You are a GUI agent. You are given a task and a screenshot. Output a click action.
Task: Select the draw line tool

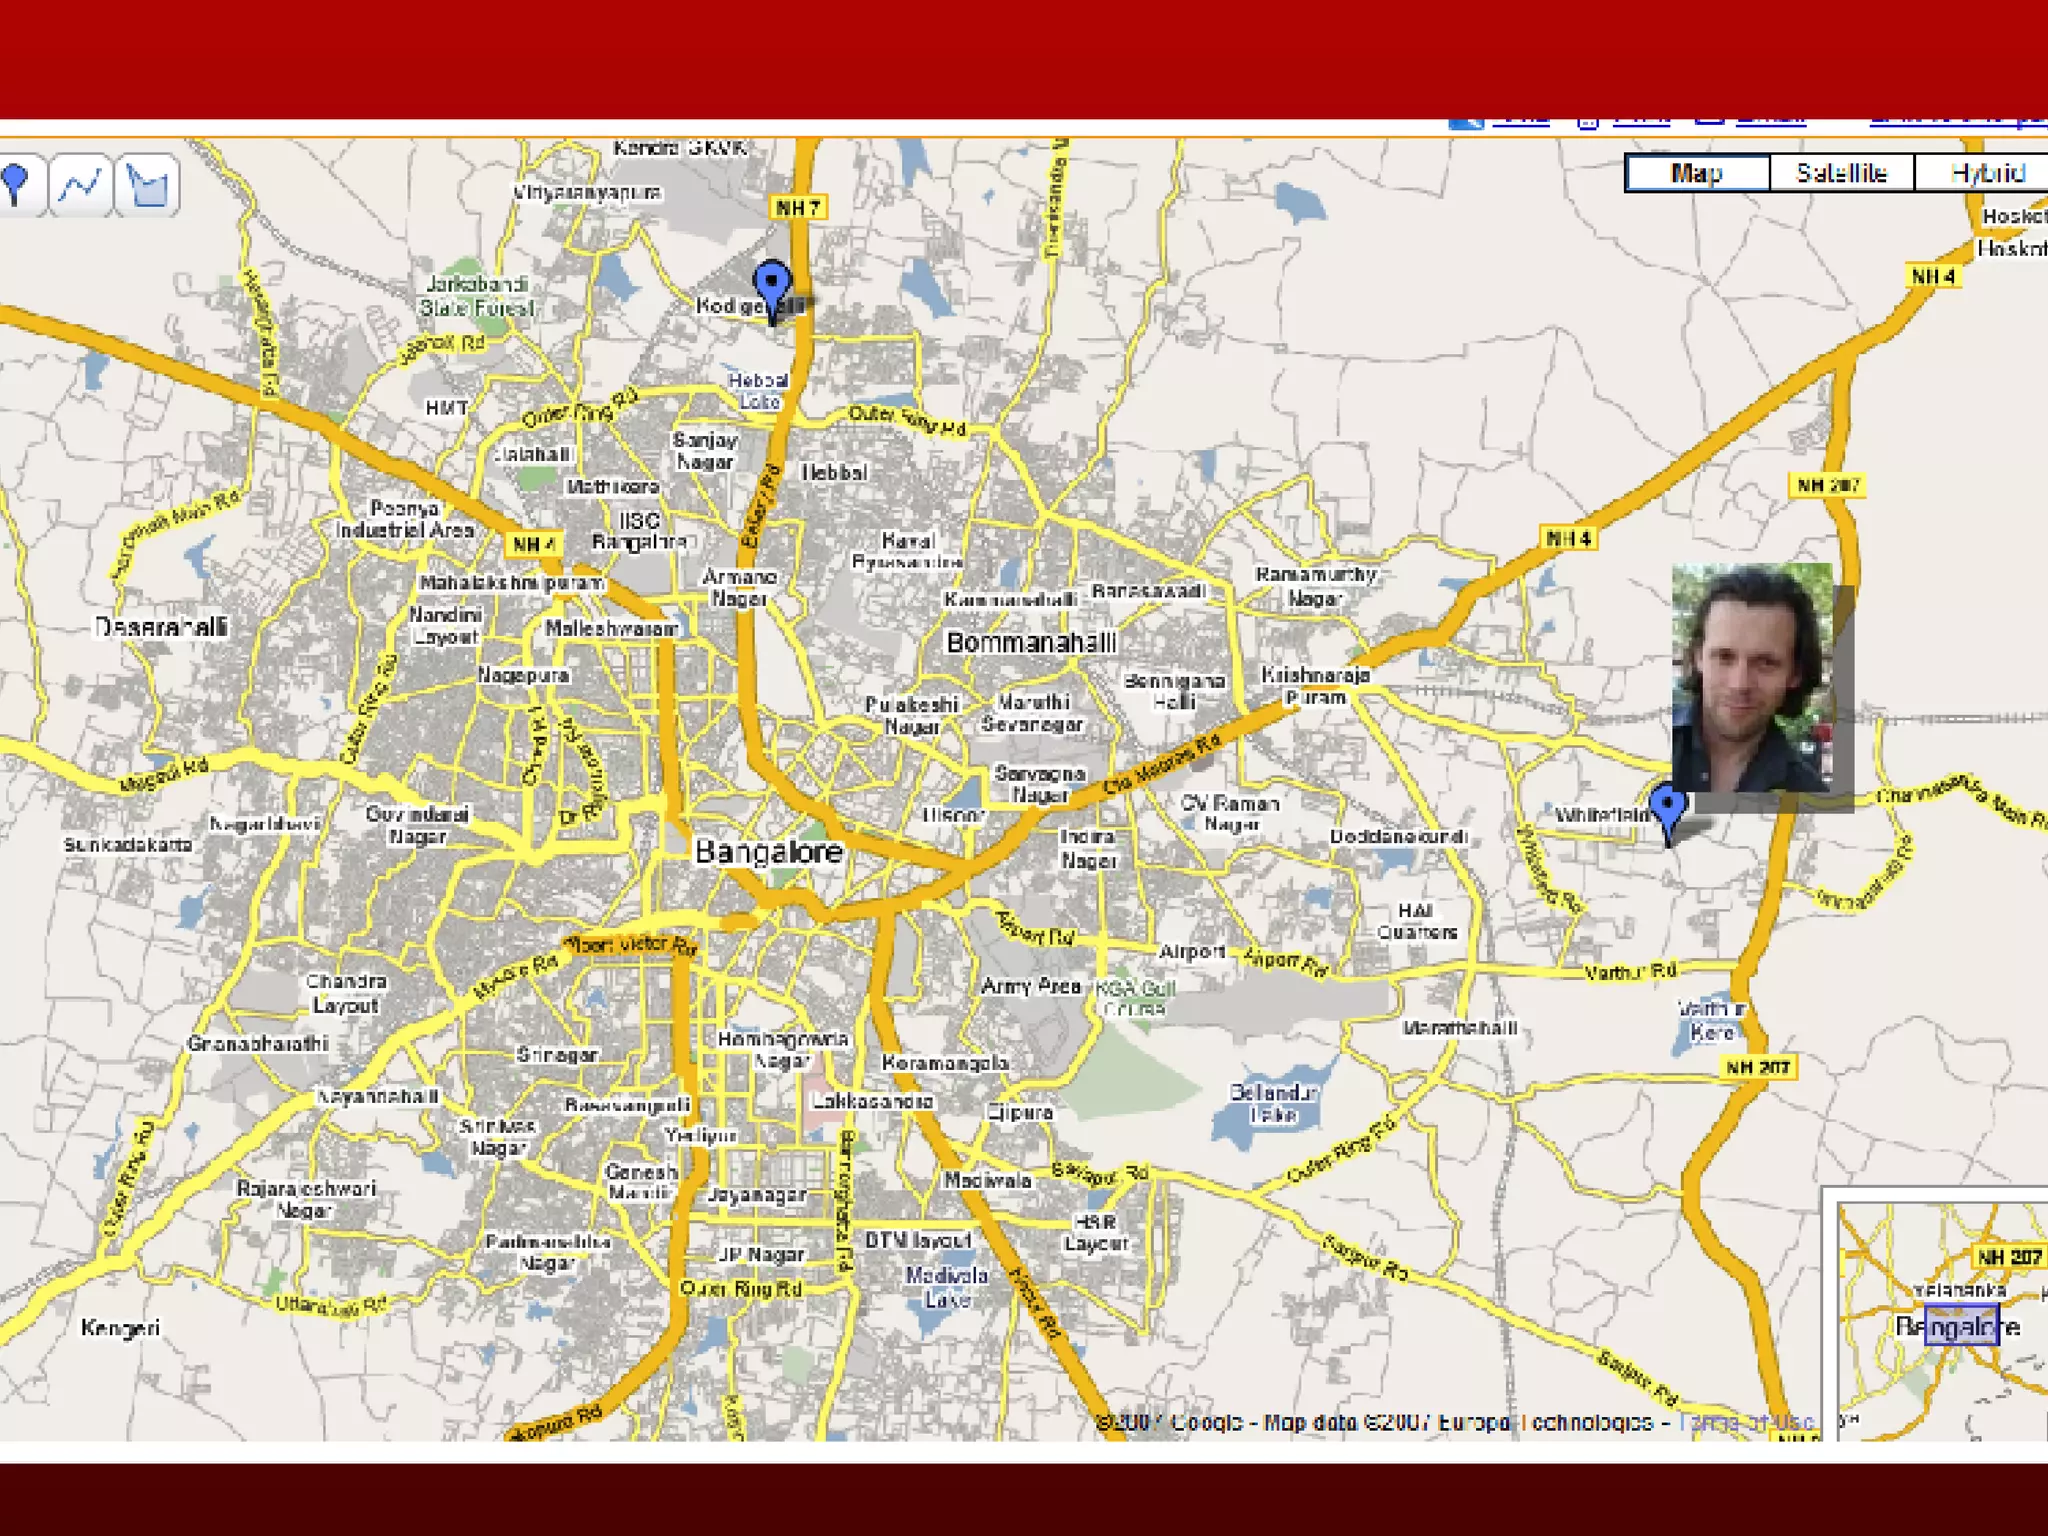(81, 186)
